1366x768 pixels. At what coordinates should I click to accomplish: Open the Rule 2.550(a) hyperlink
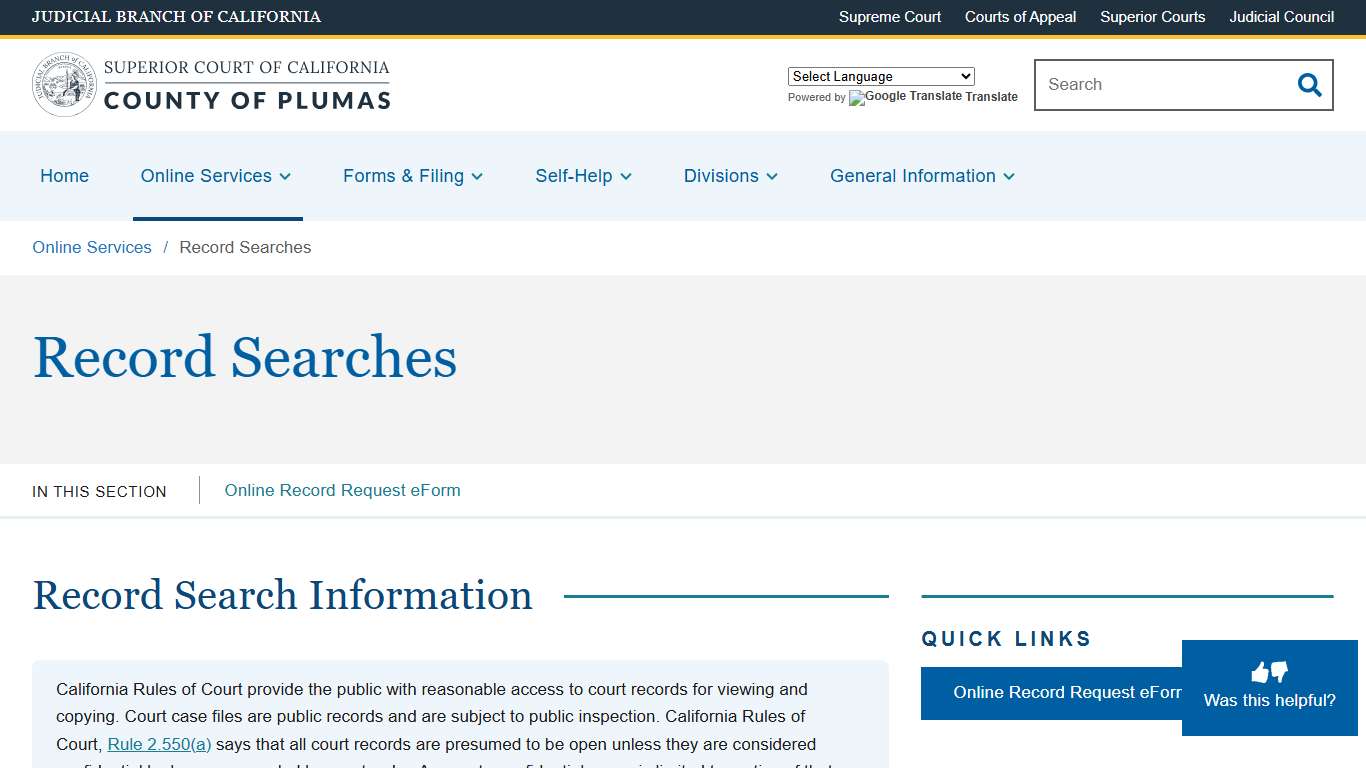point(159,744)
